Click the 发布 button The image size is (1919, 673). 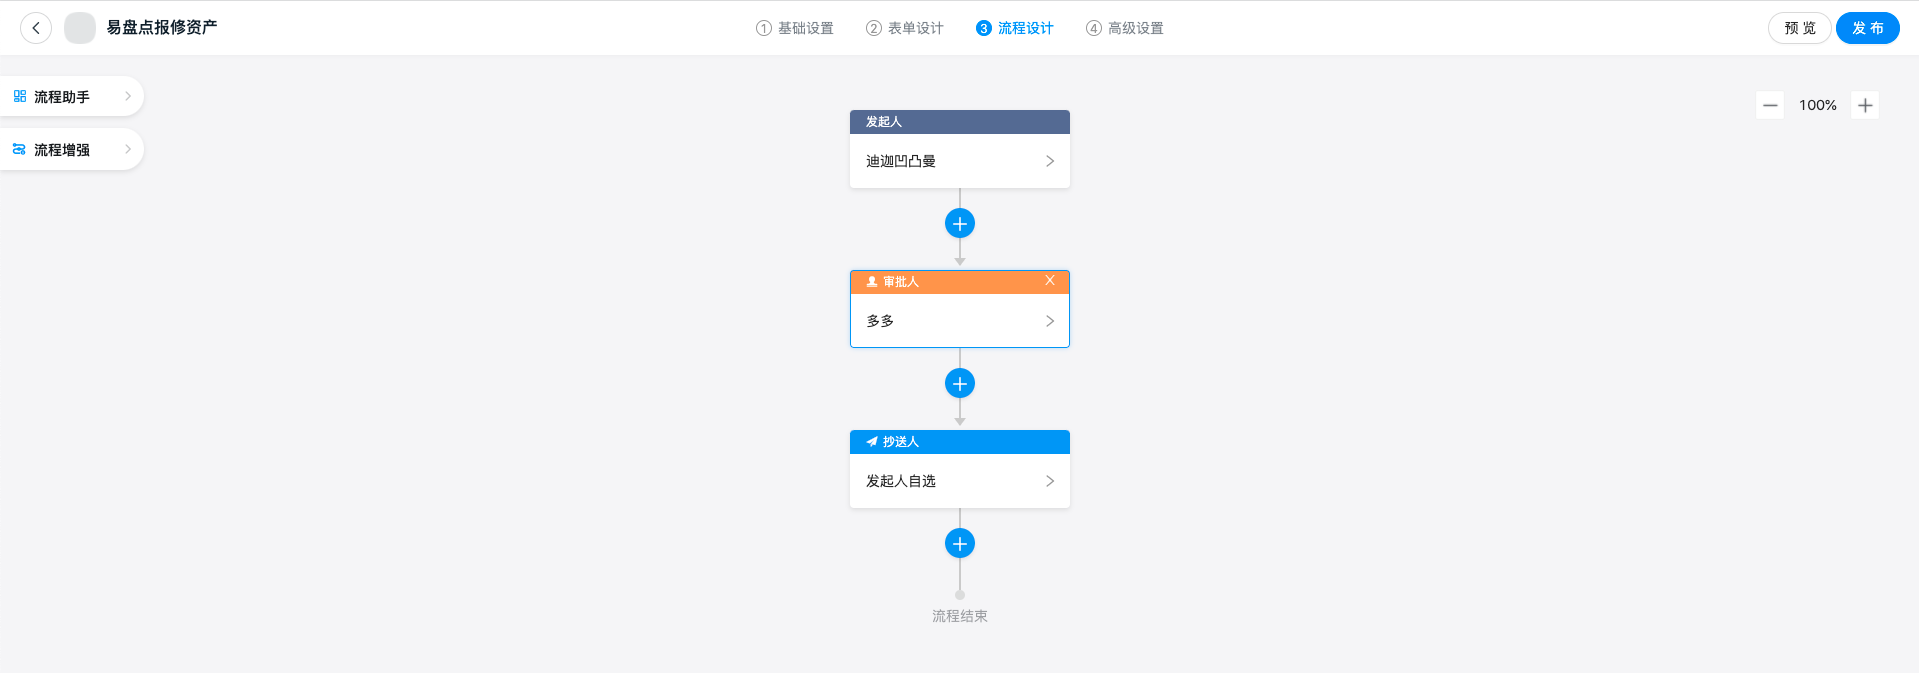tap(1868, 28)
